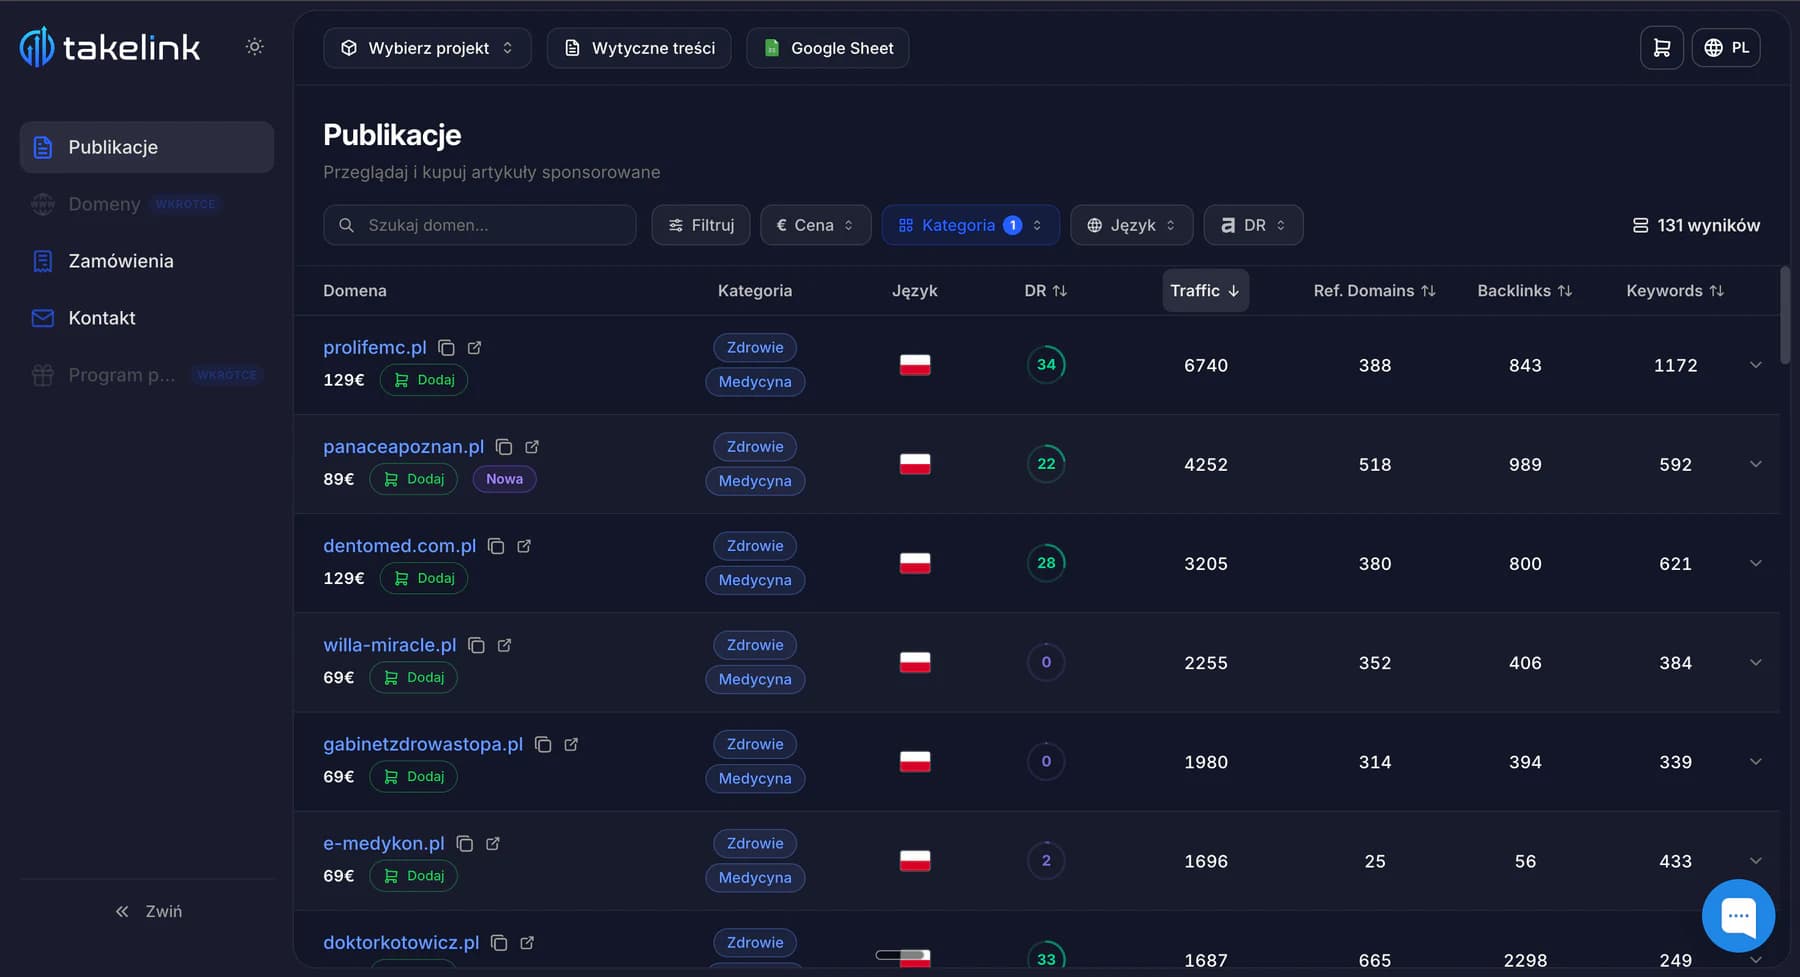Open the DR filter dropdown
The width and height of the screenshot is (1800, 977).
[x=1253, y=225]
